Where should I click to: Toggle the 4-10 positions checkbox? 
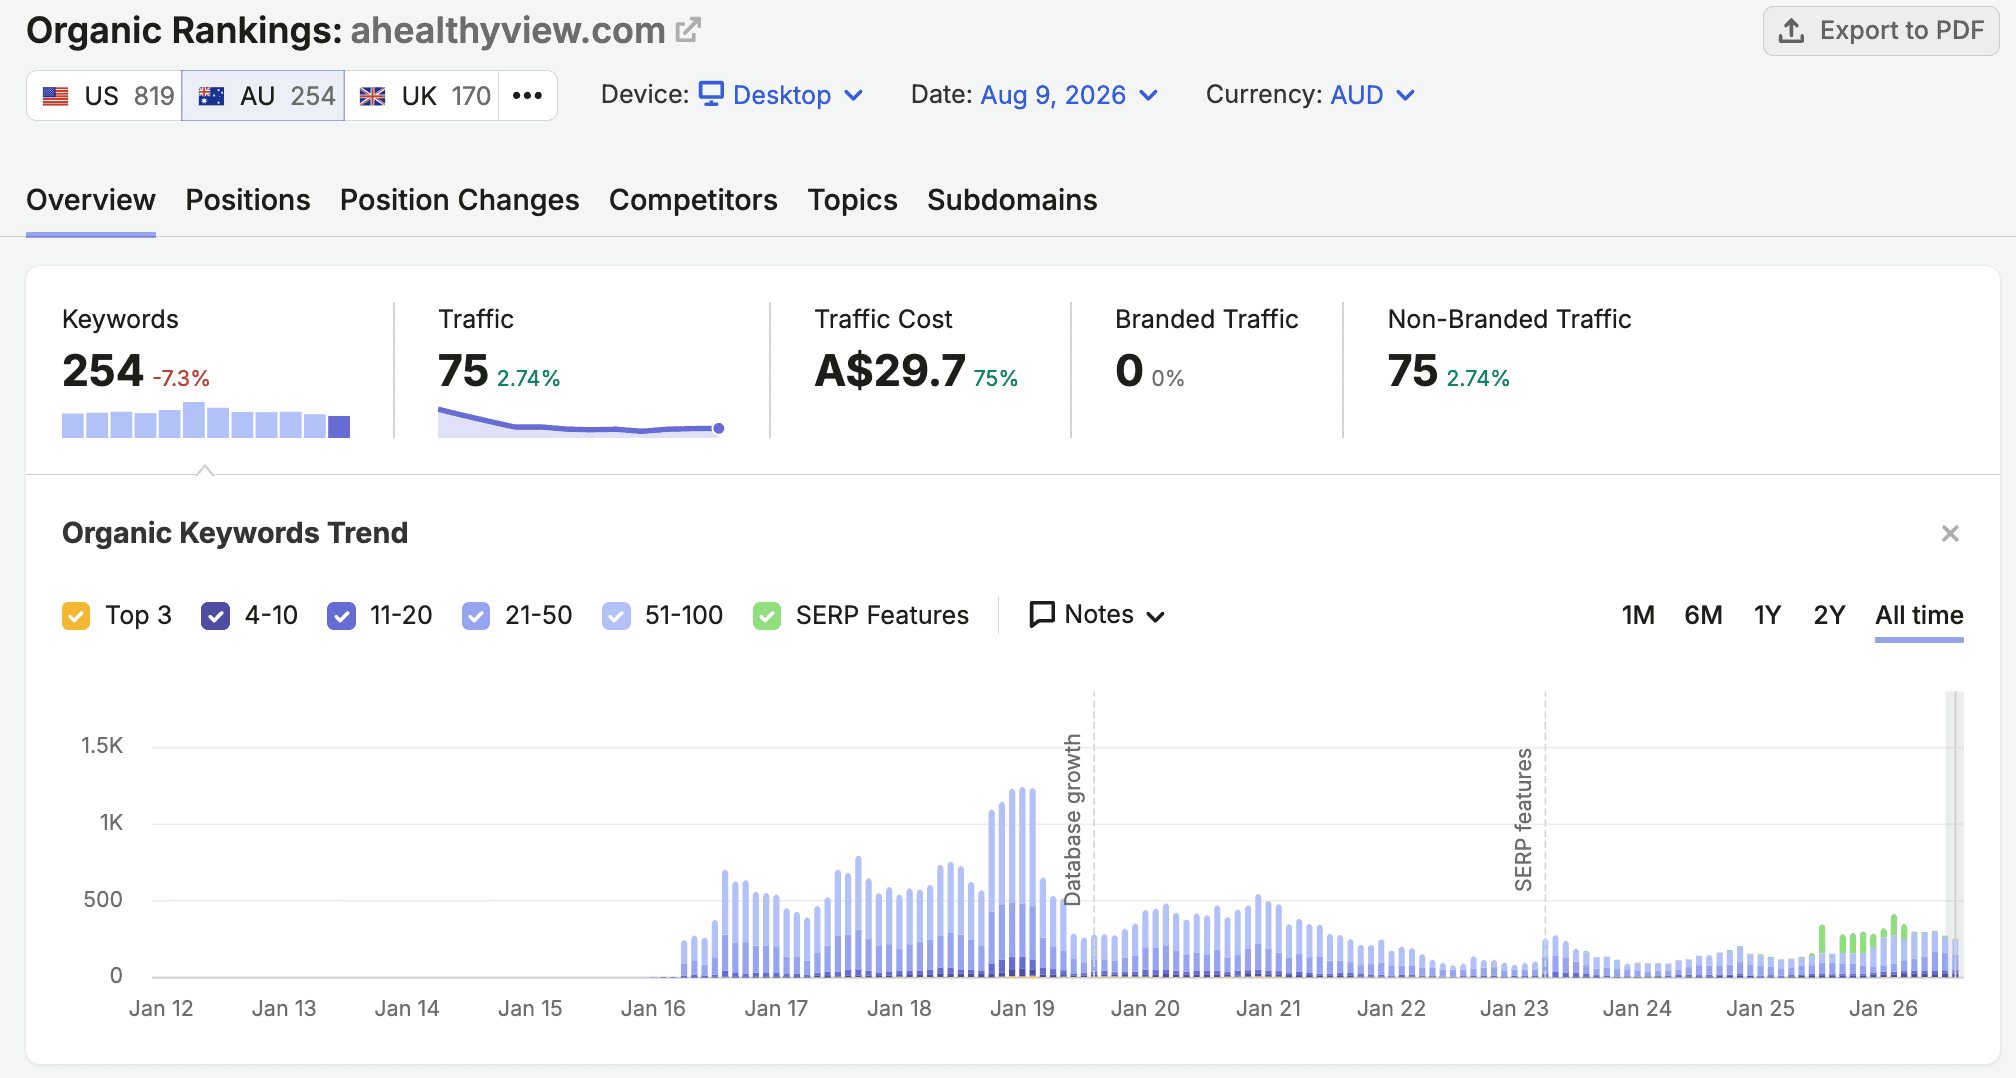(x=215, y=615)
